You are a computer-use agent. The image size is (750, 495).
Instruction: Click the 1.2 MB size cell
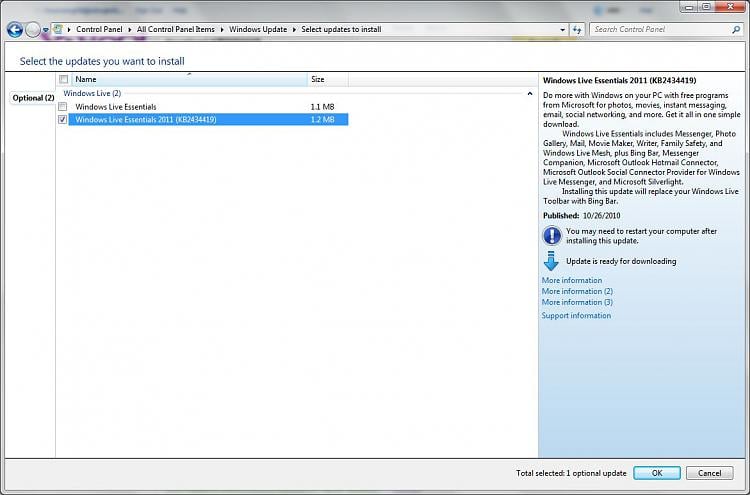pyautogui.click(x=322, y=120)
